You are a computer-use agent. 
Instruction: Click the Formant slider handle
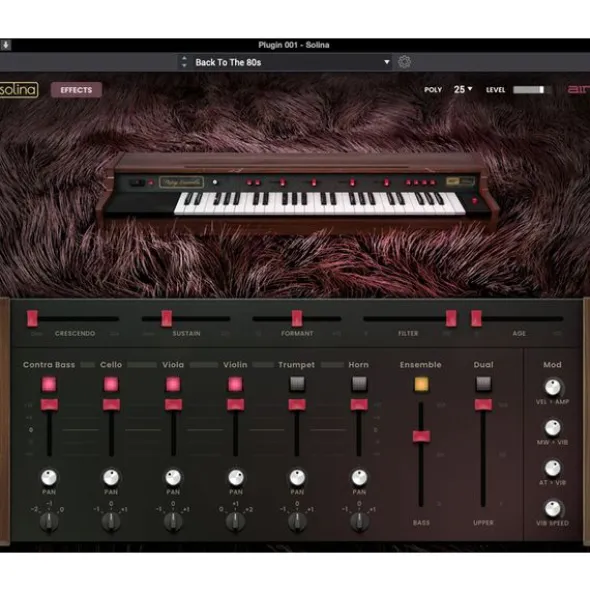[297, 318]
